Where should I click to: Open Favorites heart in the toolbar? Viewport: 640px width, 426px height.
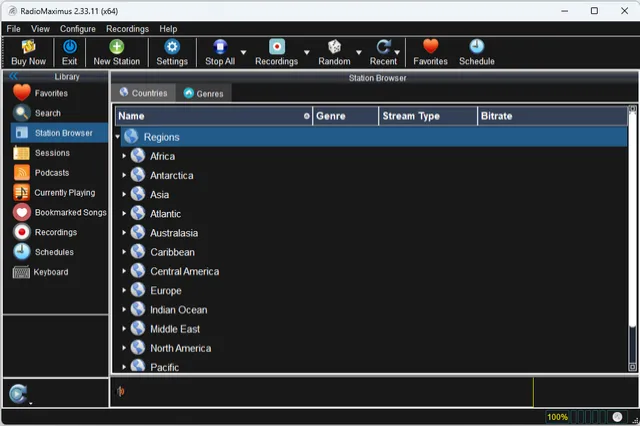(430, 46)
